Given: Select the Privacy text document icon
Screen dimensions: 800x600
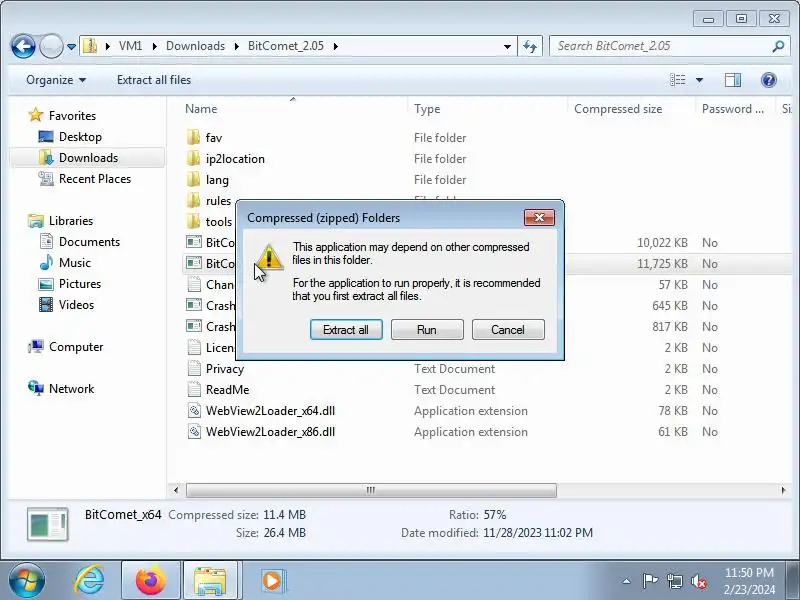Looking at the screenshot, I should [x=194, y=368].
